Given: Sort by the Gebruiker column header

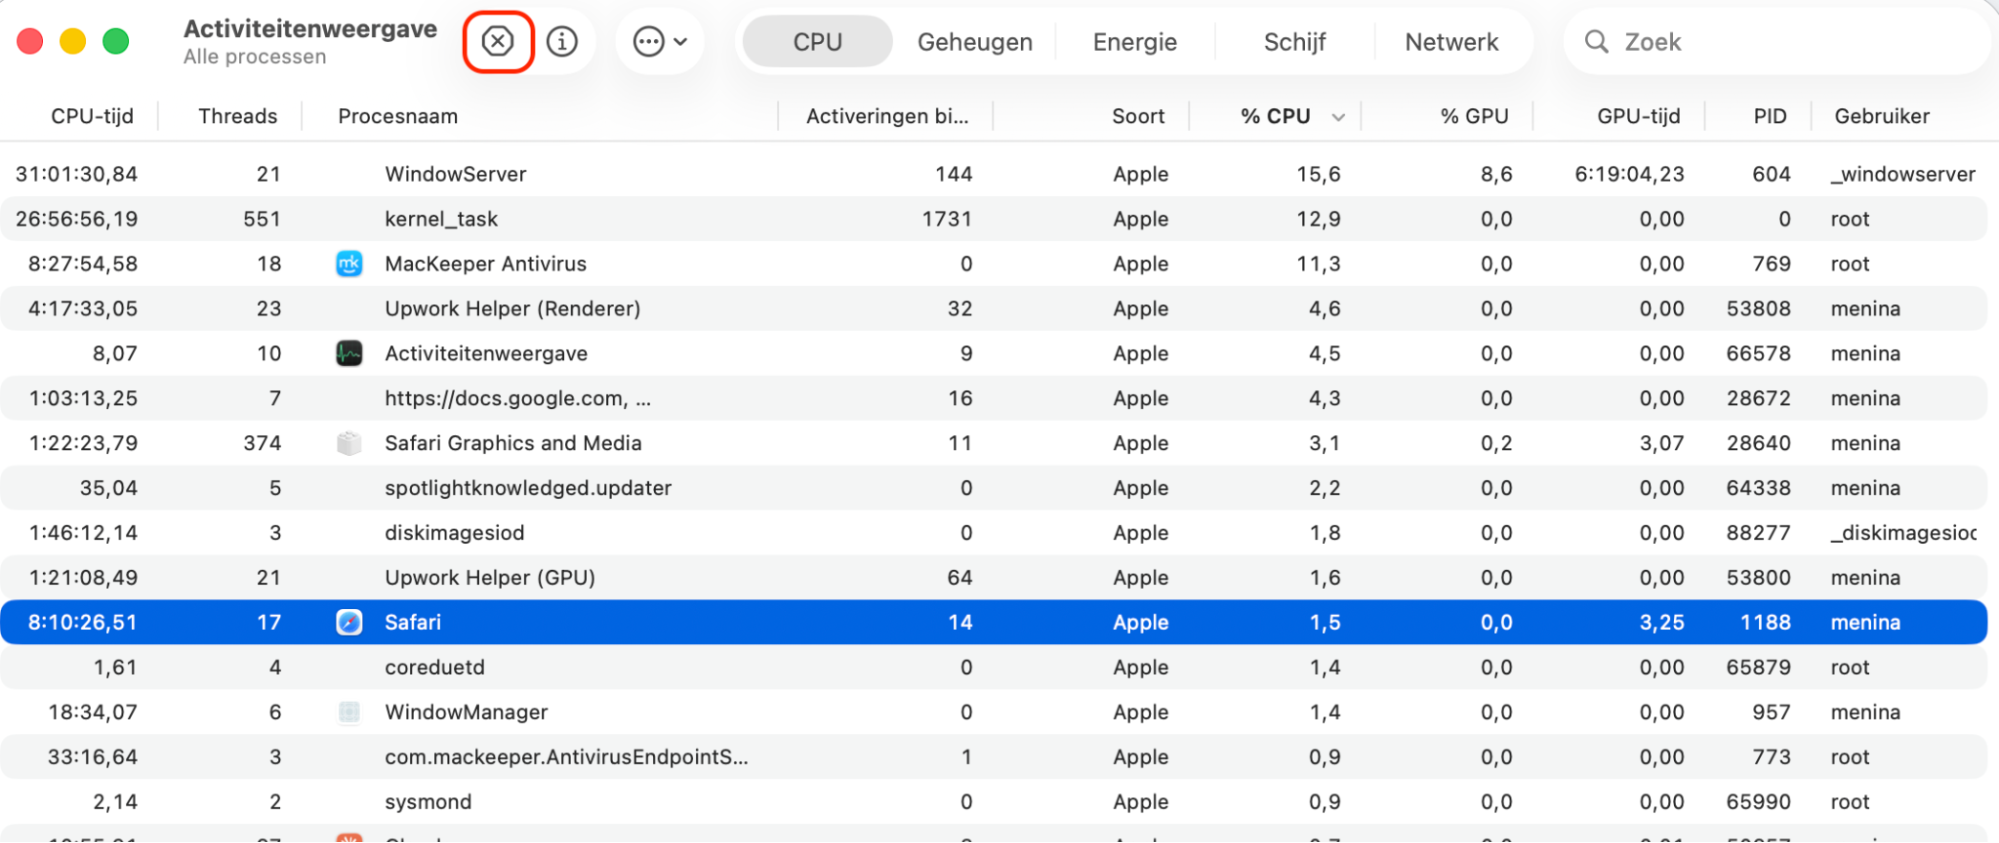Looking at the screenshot, I should coord(1881,116).
